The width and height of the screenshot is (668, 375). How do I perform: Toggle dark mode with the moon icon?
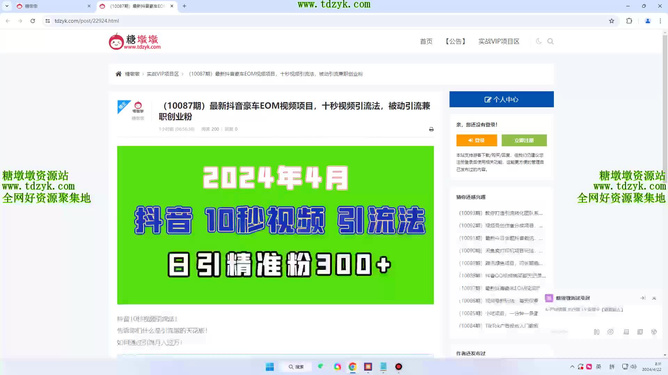pyautogui.click(x=538, y=41)
